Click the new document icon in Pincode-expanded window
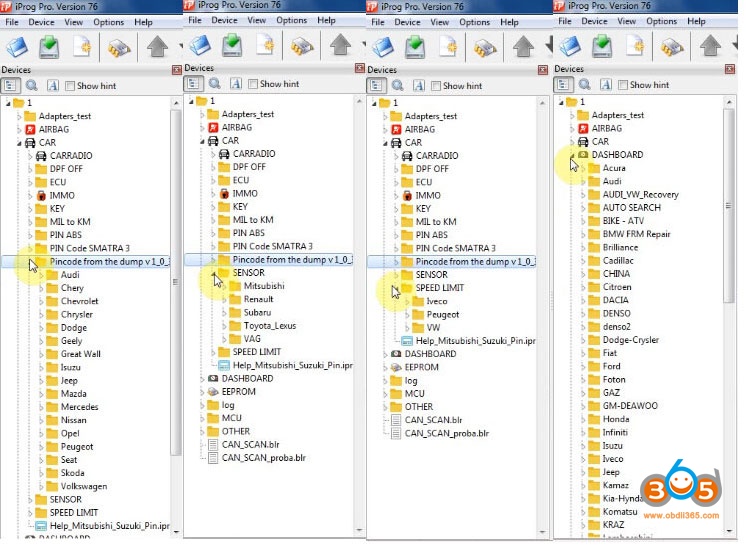This screenshot has width=746, height=551. 82,47
